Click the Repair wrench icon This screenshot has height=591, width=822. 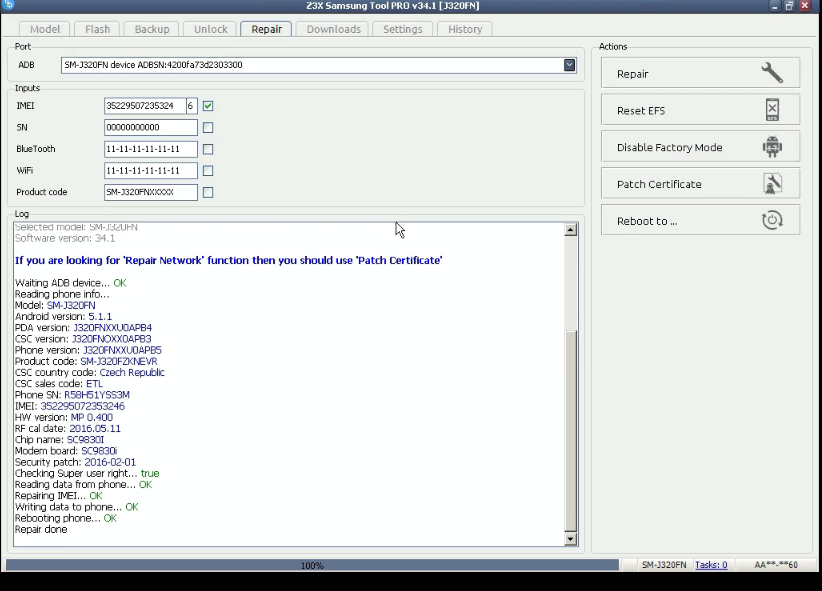coord(772,73)
